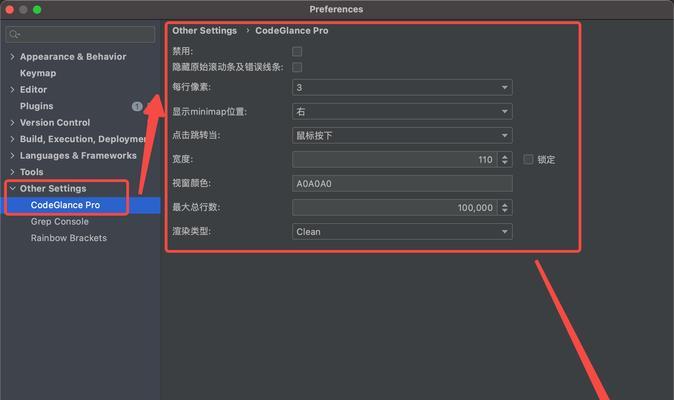
Task: Expand Appearance & Behavior section
Action: point(12,57)
